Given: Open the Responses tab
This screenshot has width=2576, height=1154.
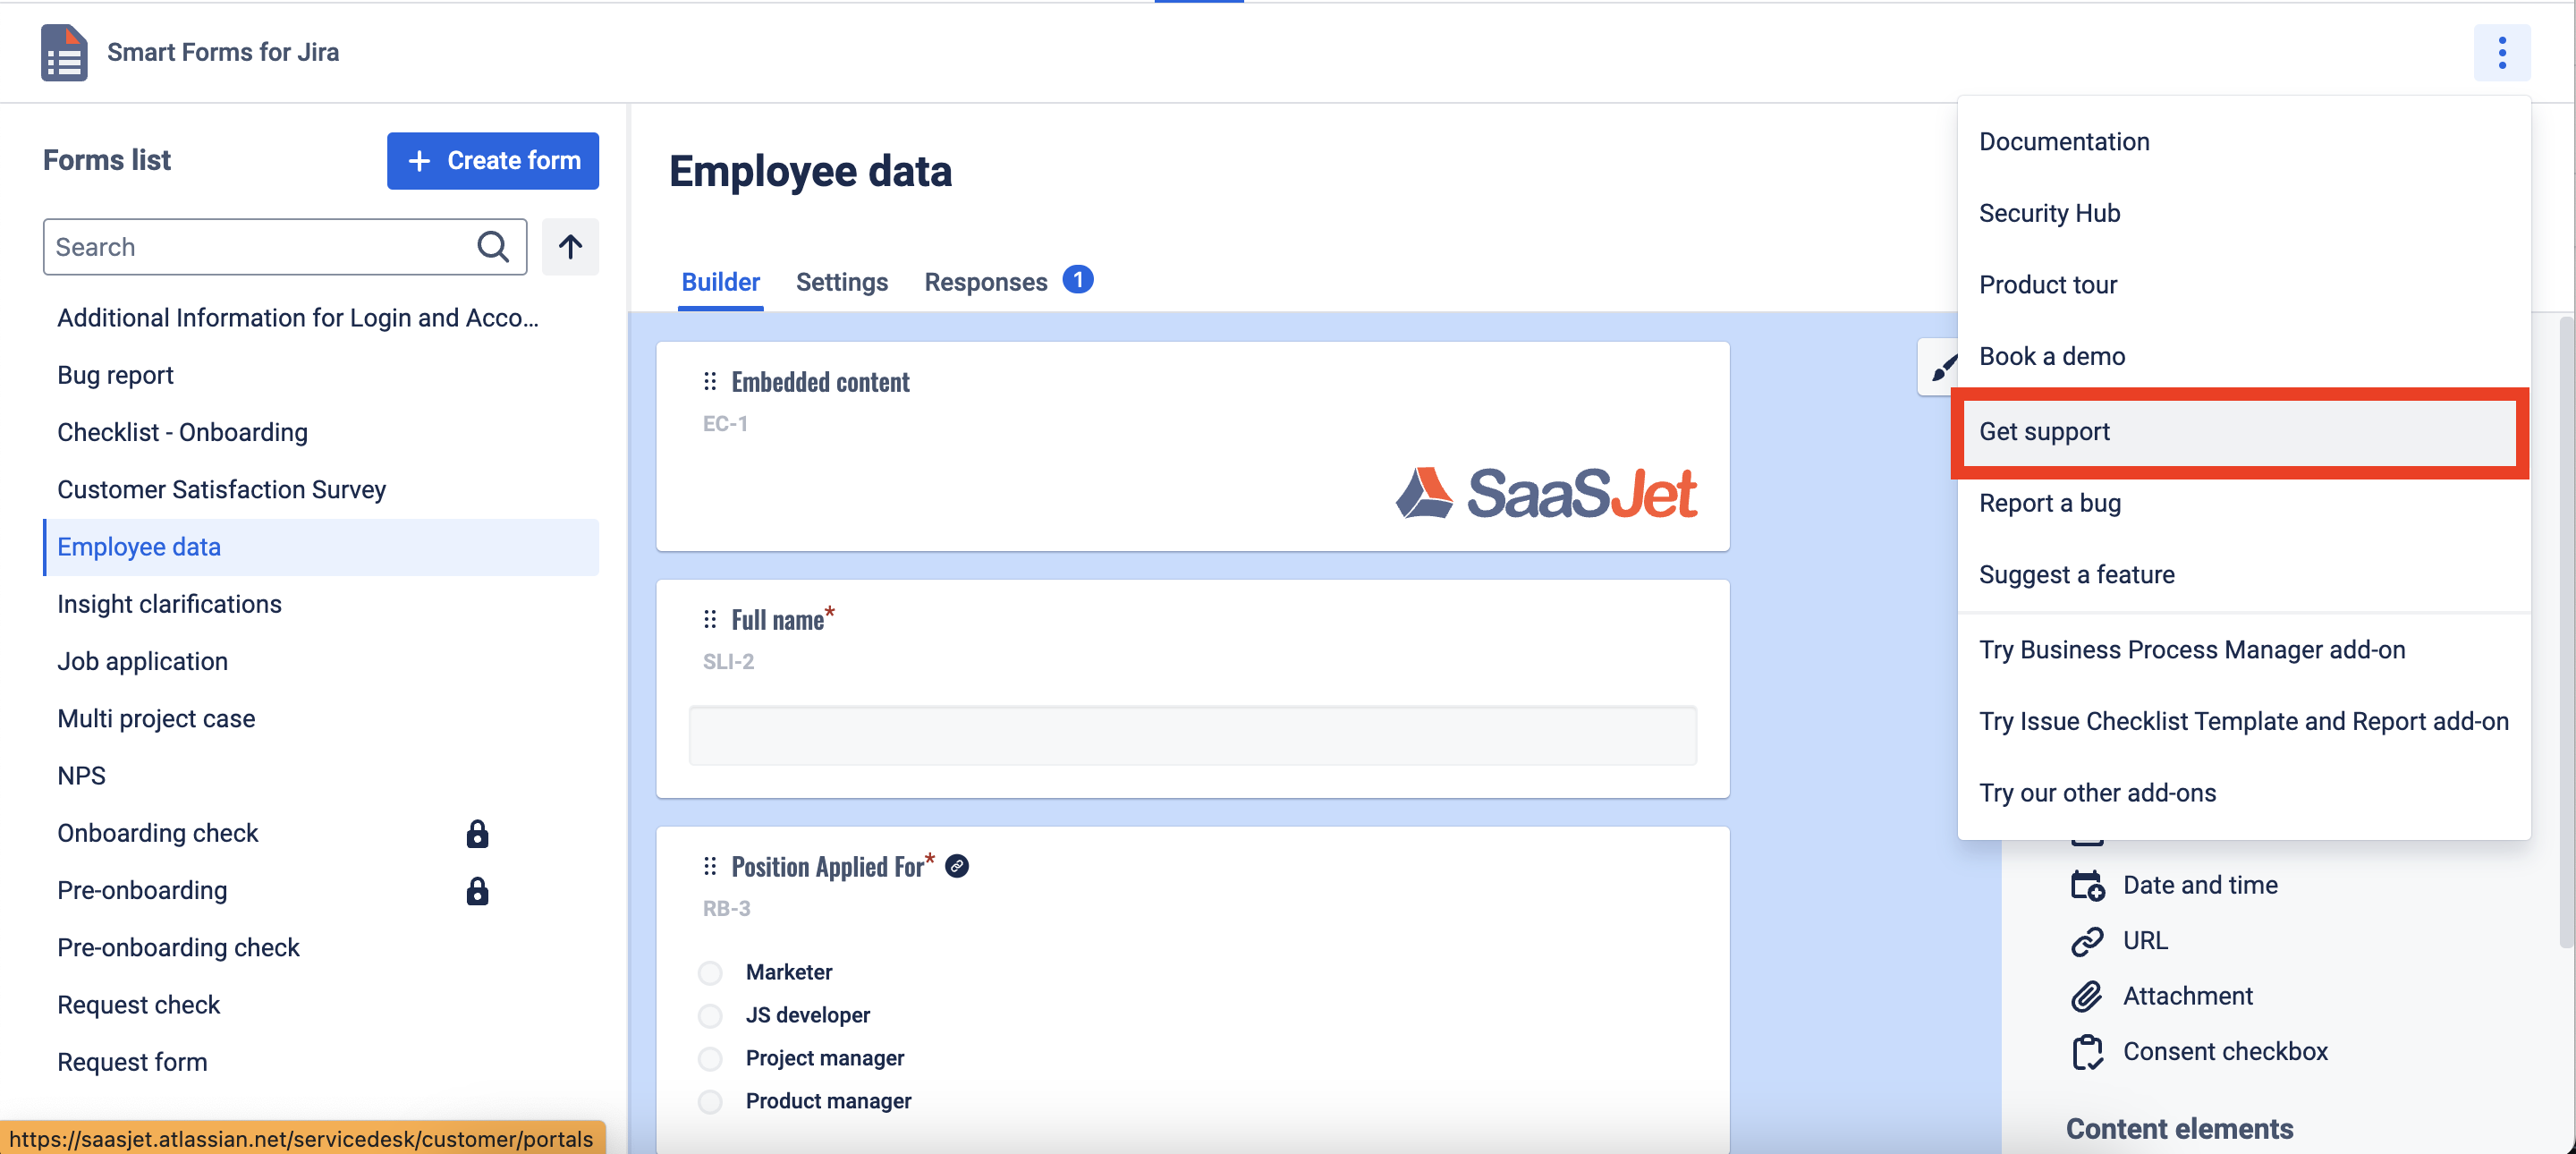Looking at the screenshot, I should [985, 282].
